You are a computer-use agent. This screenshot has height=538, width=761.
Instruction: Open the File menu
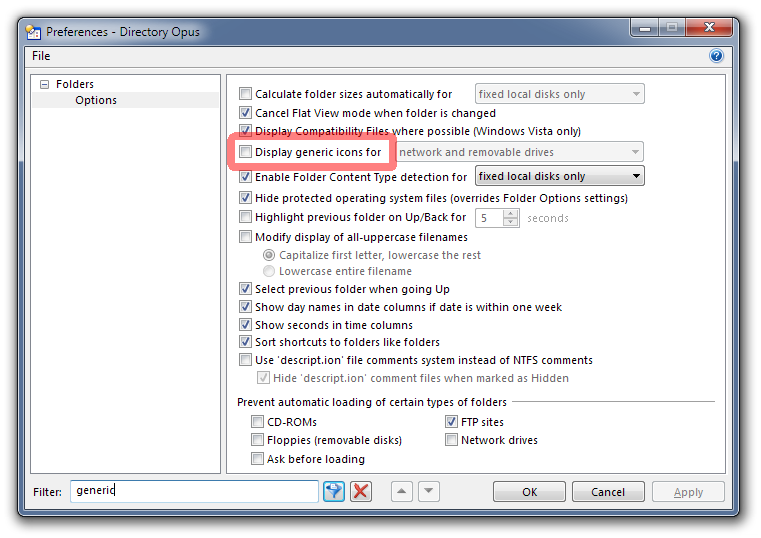pyautogui.click(x=41, y=56)
